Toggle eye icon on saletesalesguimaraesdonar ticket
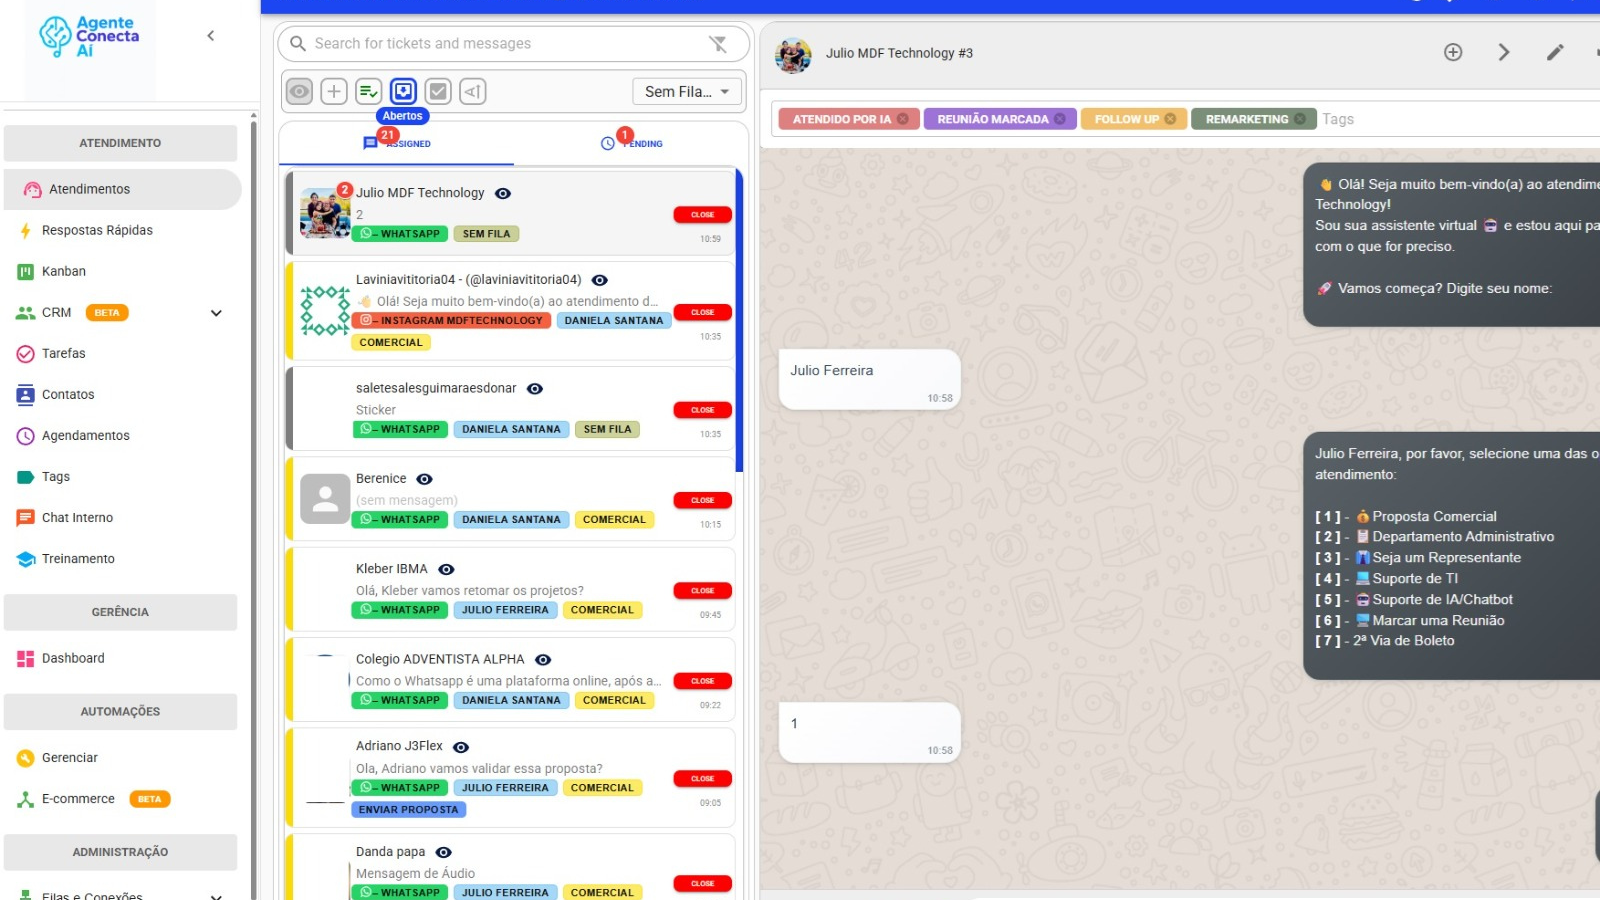This screenshot has height=900, width=1600. pyautogui.click(x=535, y=388)
